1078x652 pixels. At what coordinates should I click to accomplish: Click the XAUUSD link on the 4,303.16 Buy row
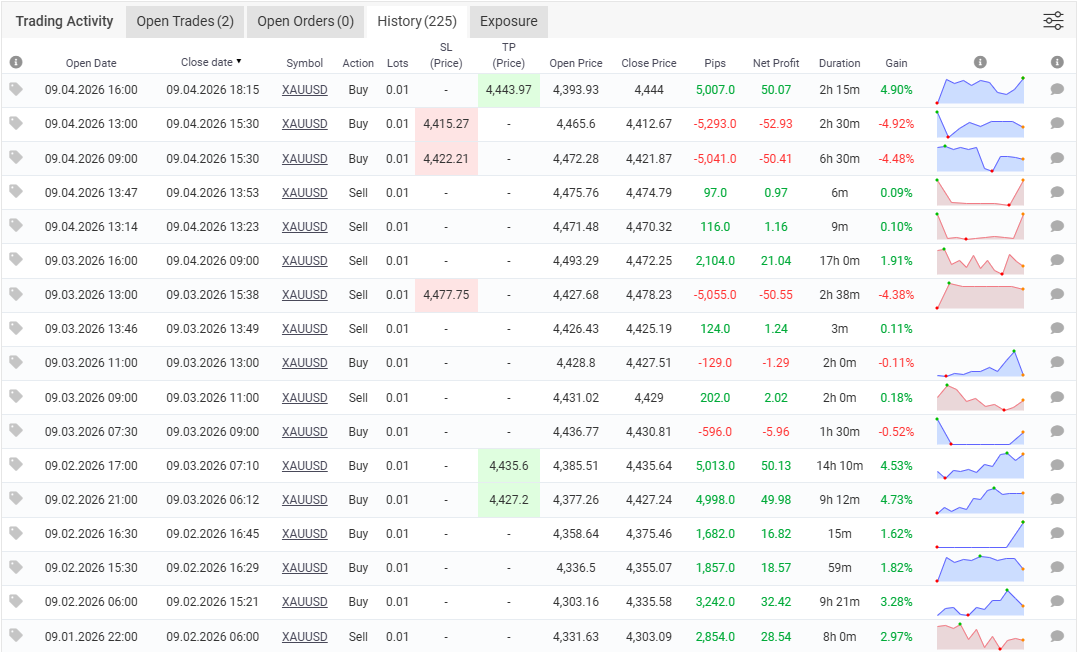pos(305,602)
